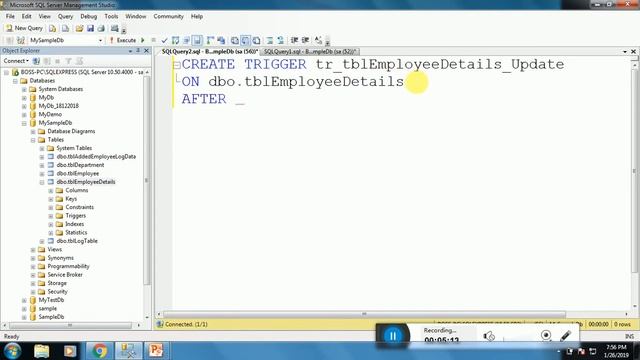The image size is (640, 360).
Task: Open the Edit menu
Action: [x=27, y=16]
